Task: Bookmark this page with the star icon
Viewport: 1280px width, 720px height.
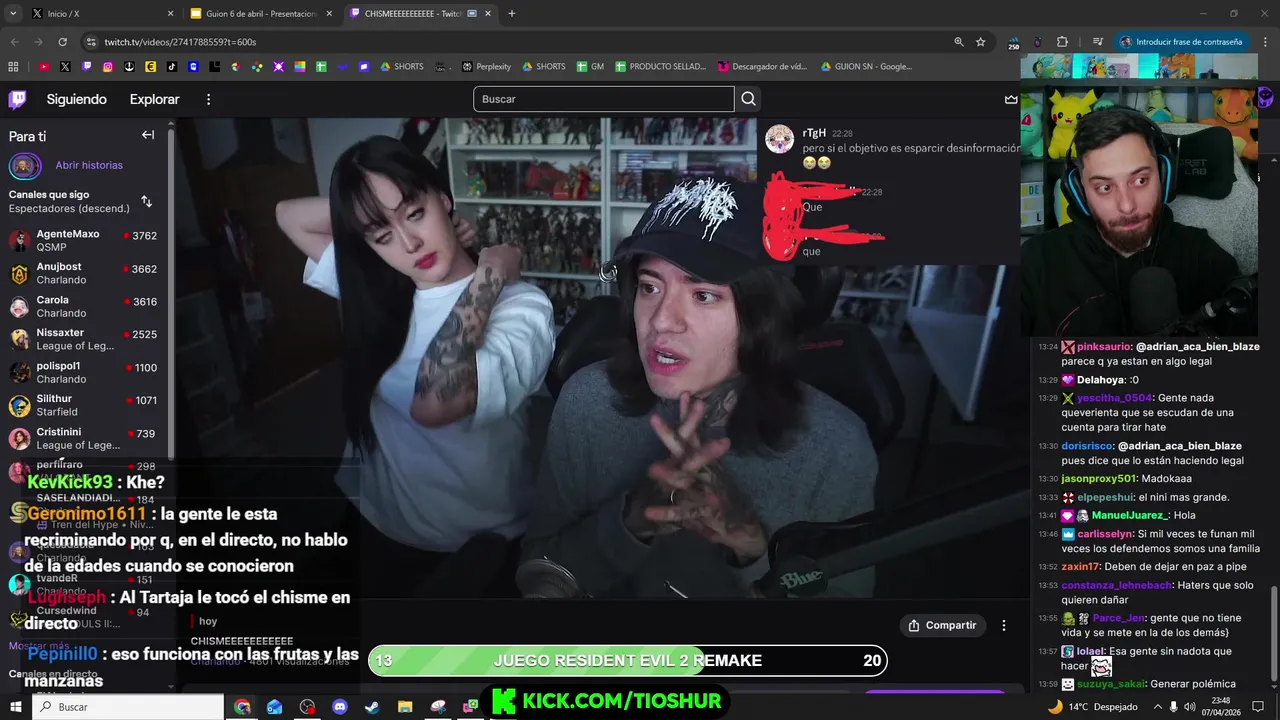Action: click(x=980, y=42)
